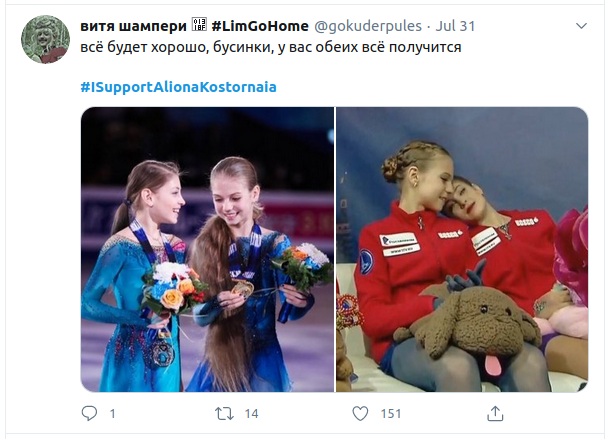Open the left podium photo with medals
The width and height of the screenshot is (609, 439).
click(x=207, y=249)
